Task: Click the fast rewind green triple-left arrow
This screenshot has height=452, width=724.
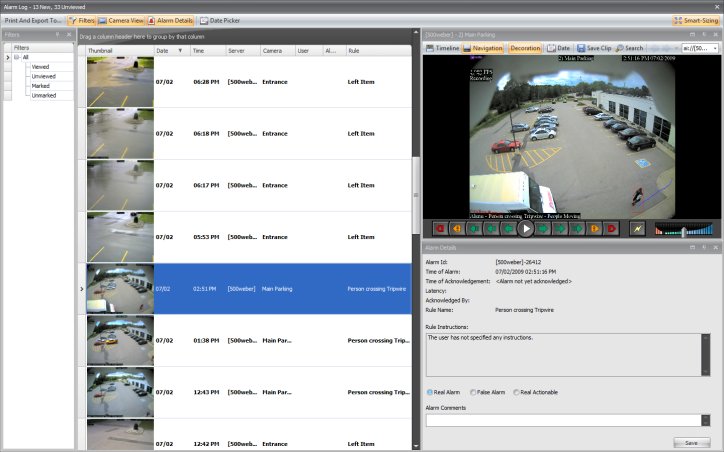Action: coord(474,229)
